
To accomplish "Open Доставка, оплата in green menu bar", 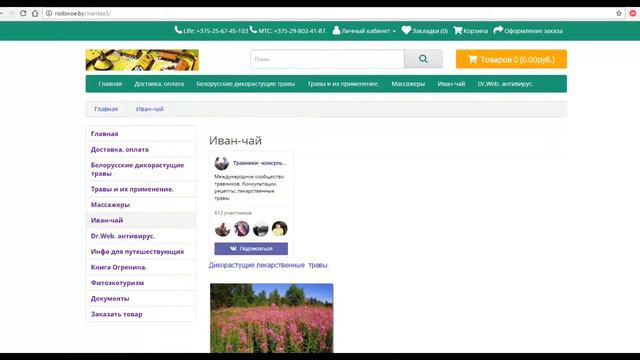I will point(159,84).
